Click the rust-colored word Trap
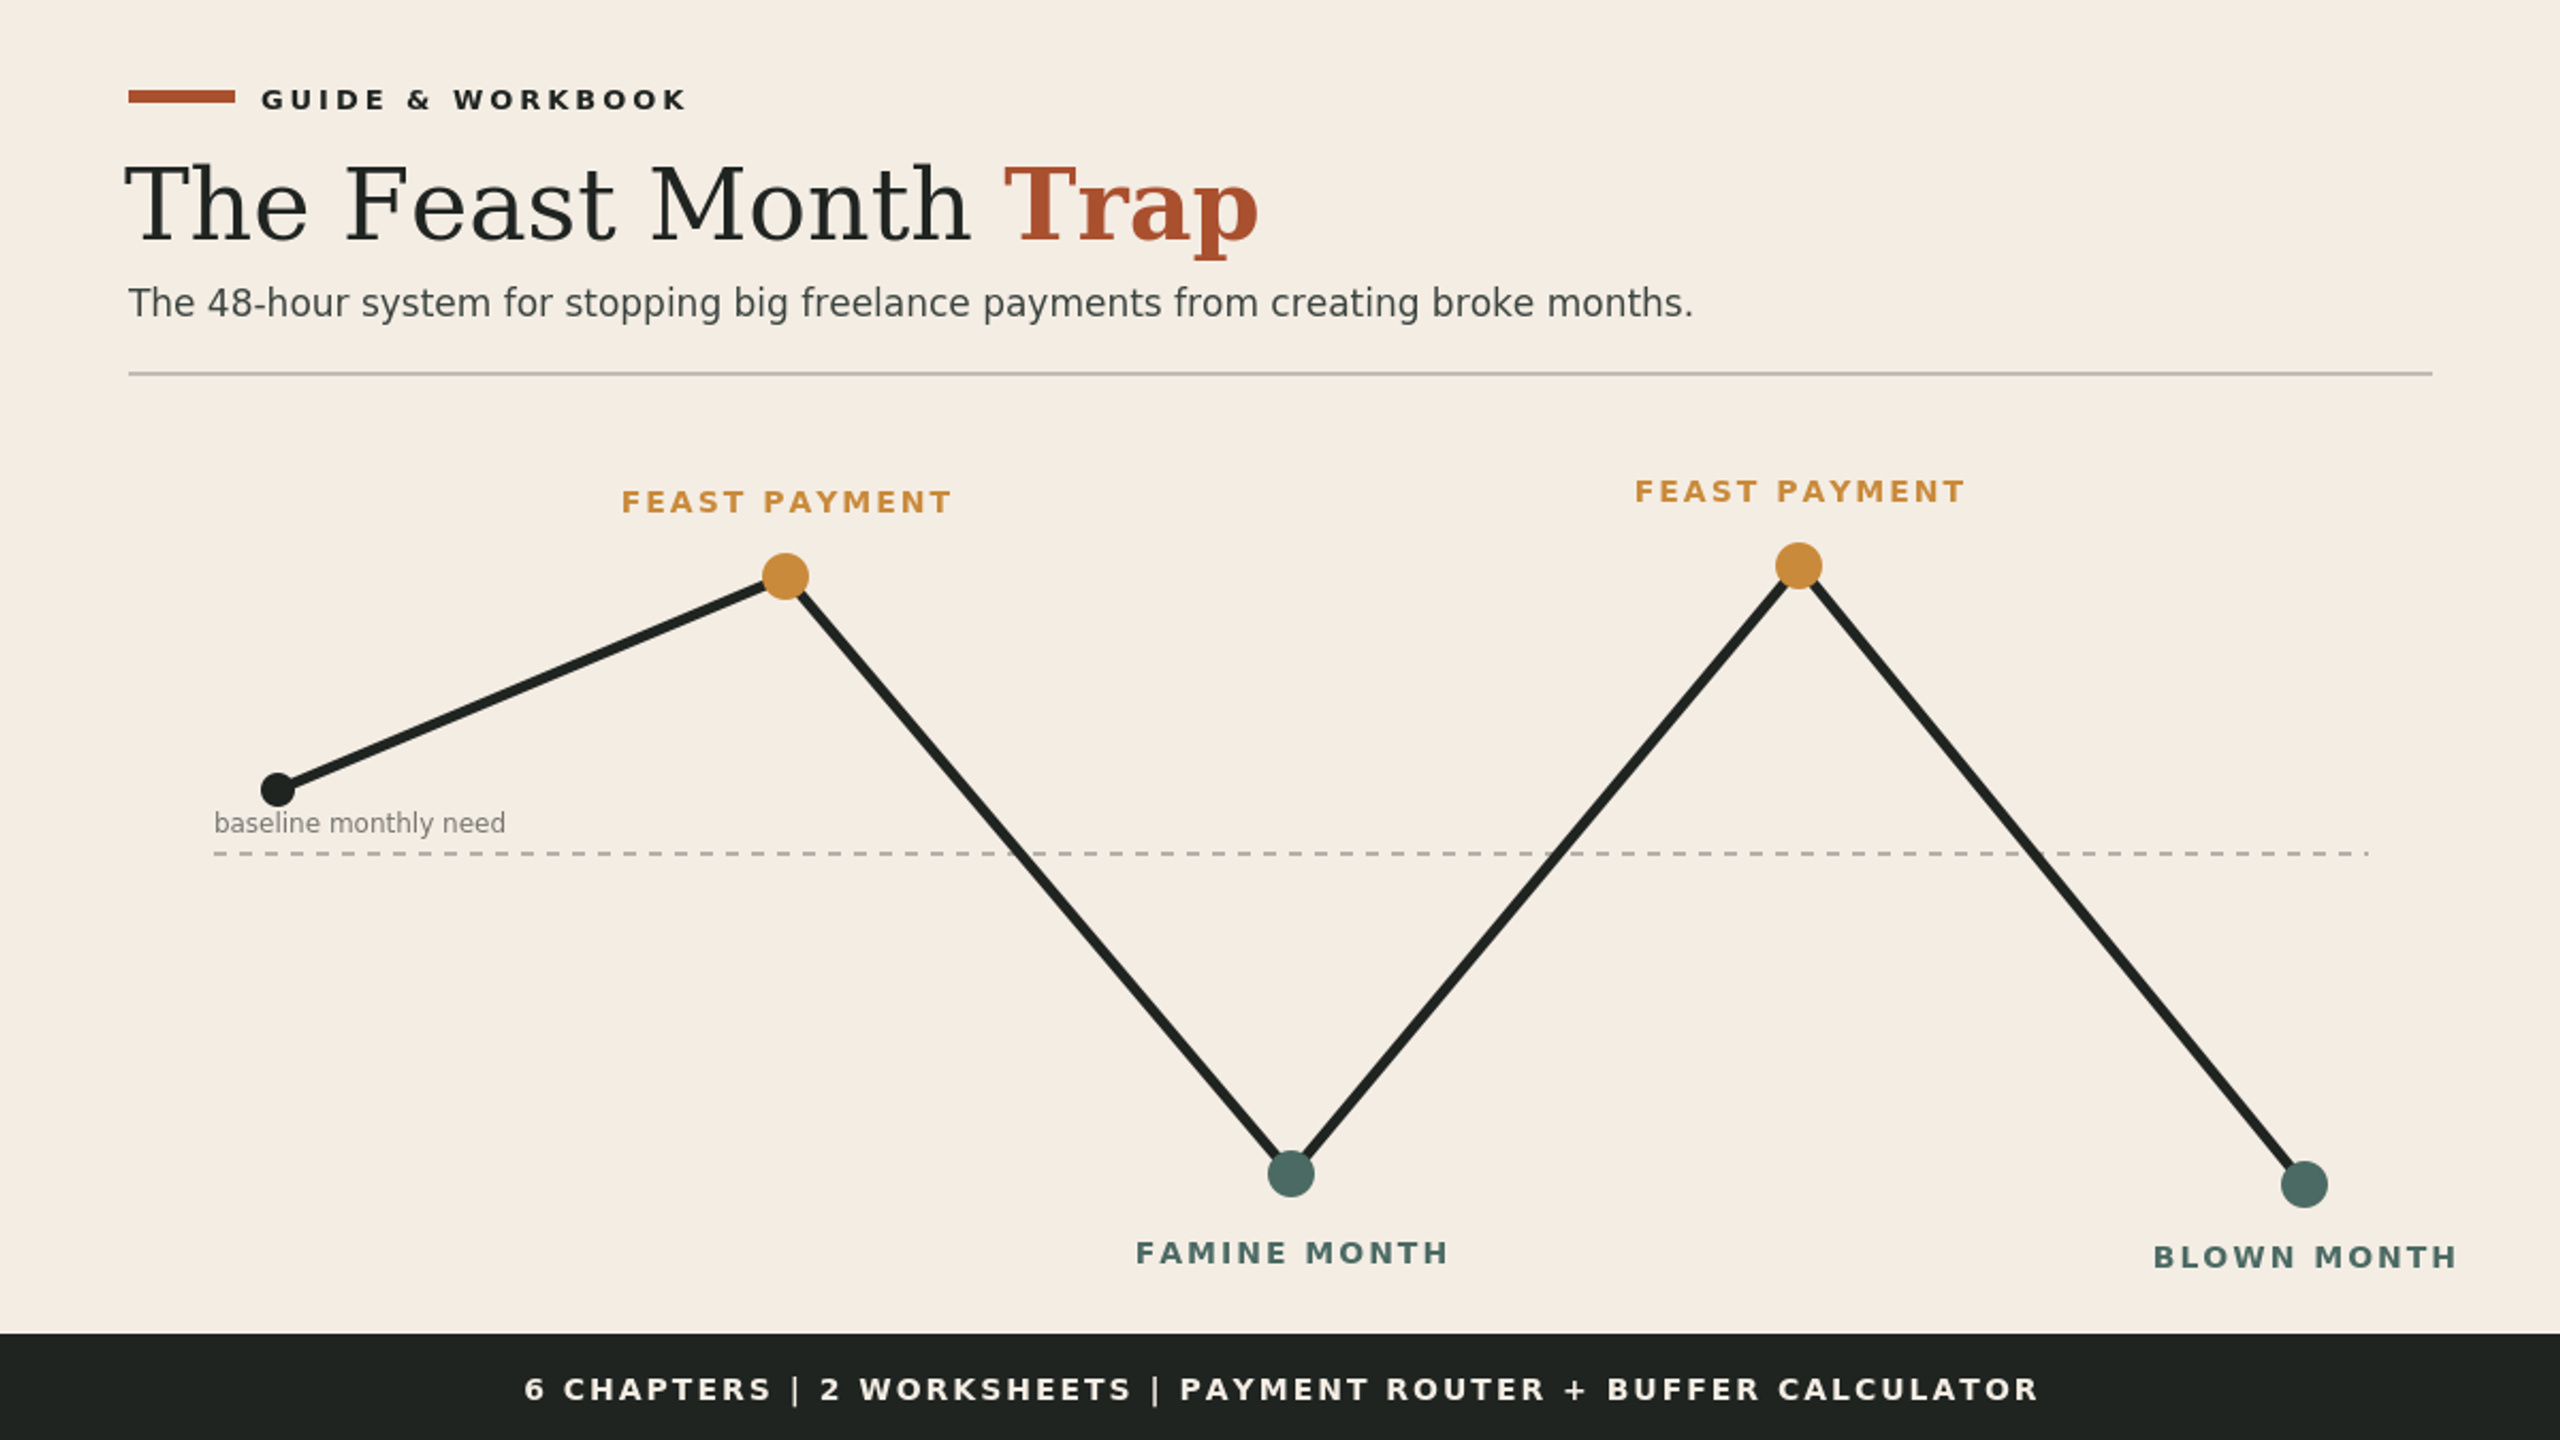 (x=1130, y=208)
